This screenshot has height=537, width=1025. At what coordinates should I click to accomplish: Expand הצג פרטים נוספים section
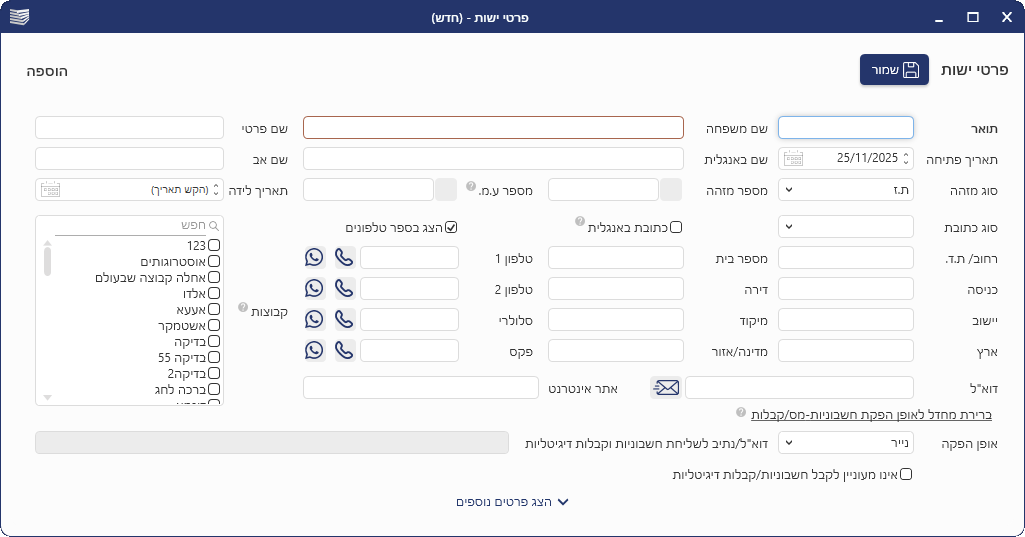[512, 502]
